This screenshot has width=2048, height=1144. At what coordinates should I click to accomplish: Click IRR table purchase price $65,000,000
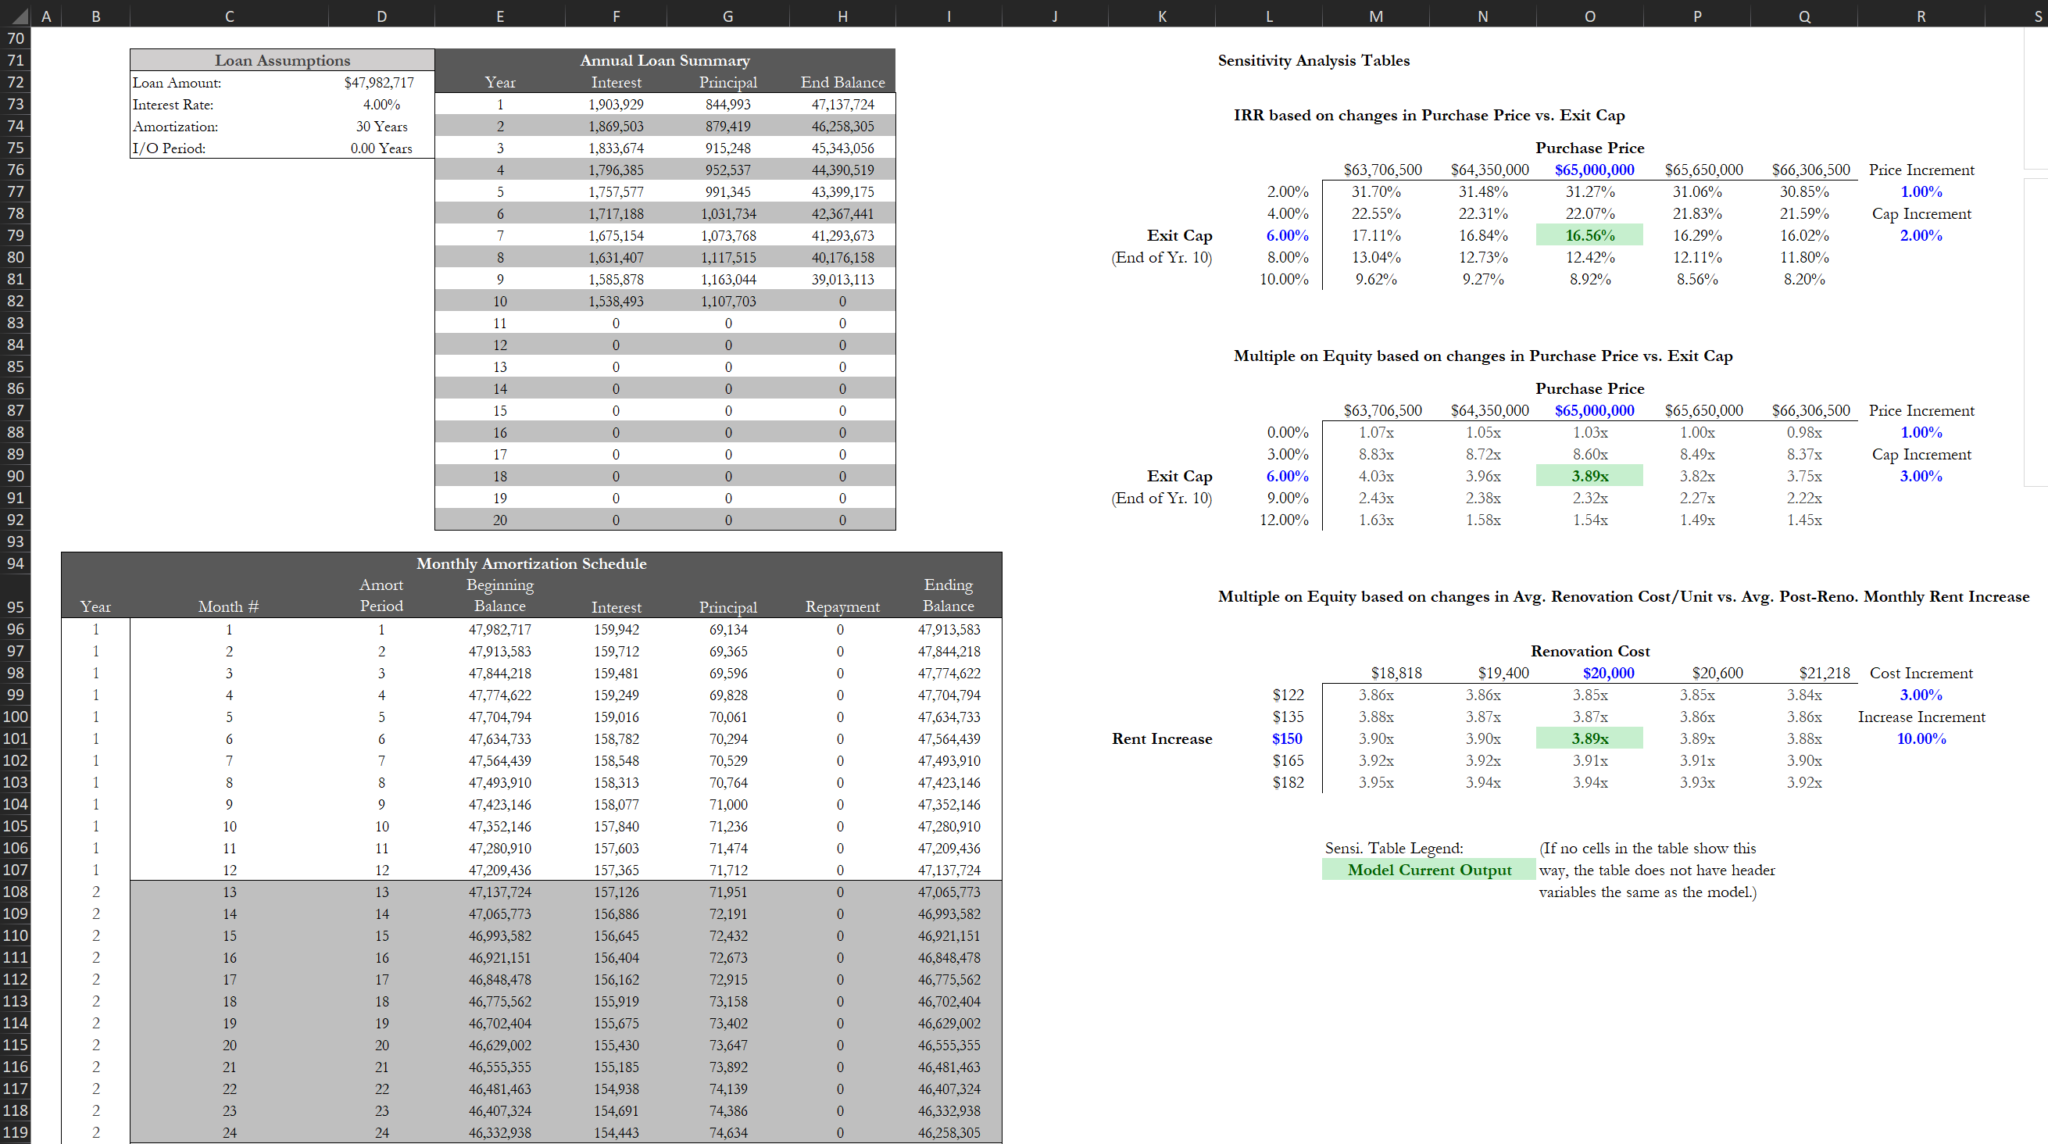[1594, 171]
